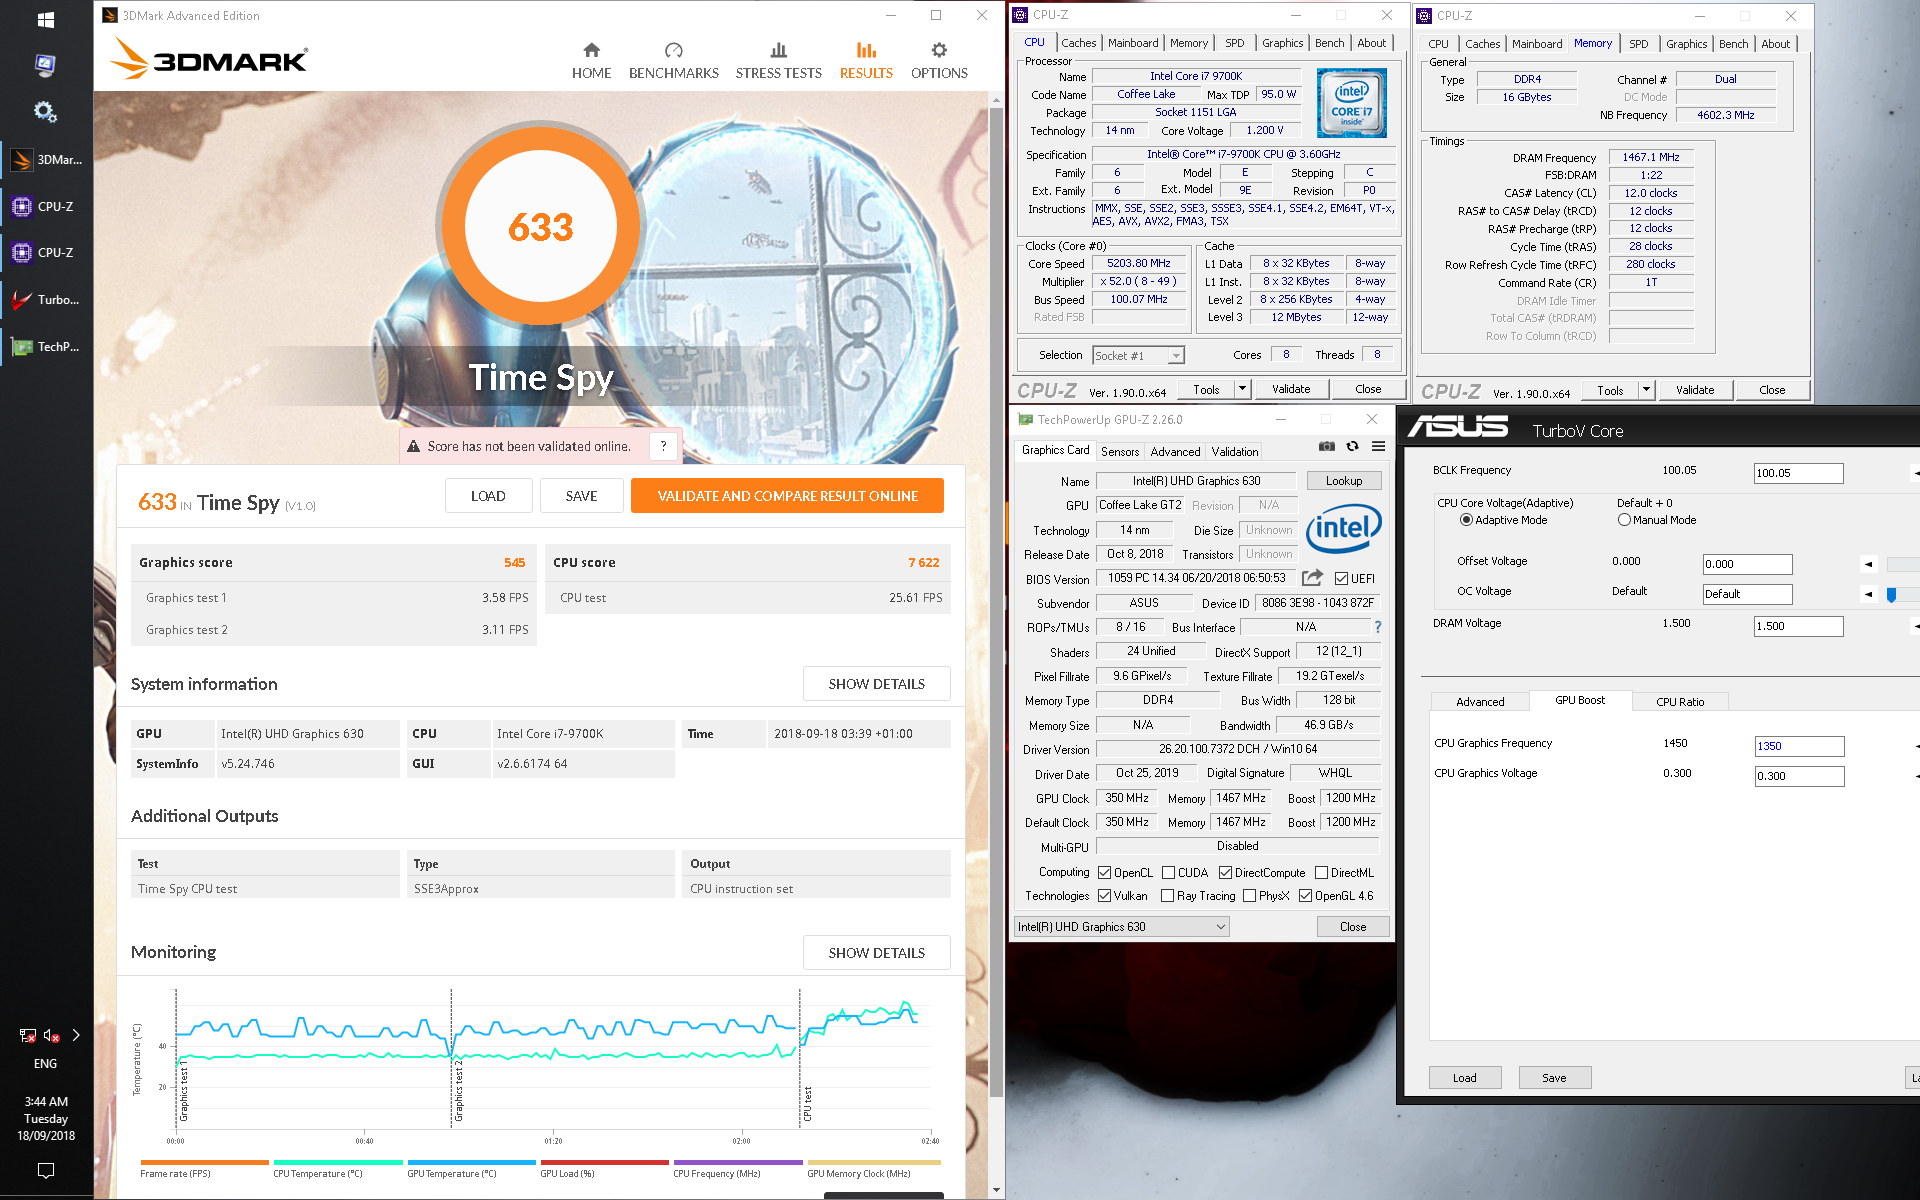Take GPU-Z screenshot with camera icon
This screenshot has width=1920, height=1200.
coord(1326,447)
